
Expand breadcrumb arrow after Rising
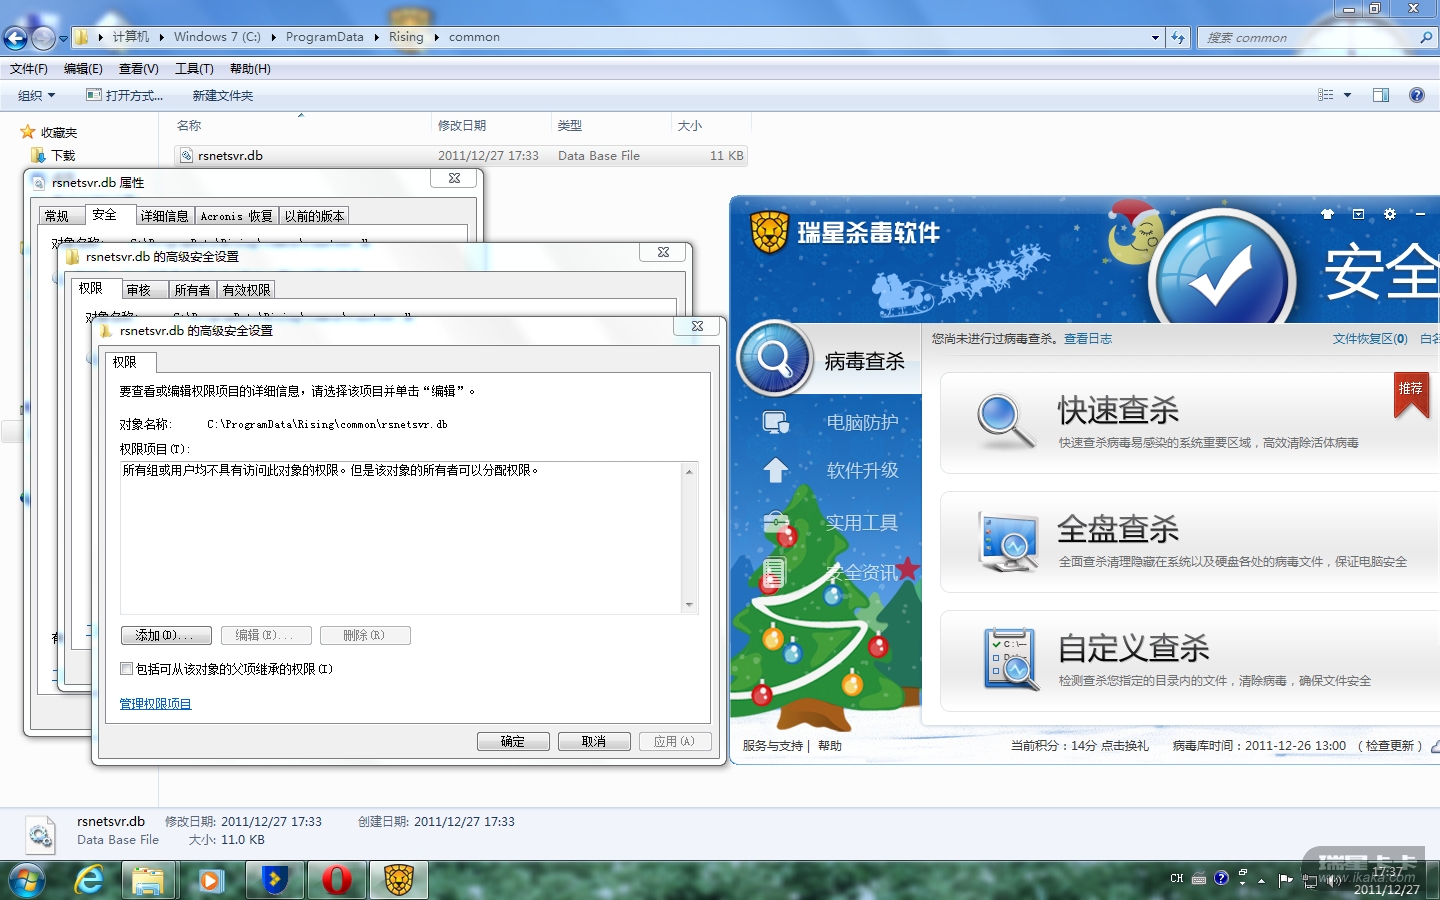(x=436, y=37)
